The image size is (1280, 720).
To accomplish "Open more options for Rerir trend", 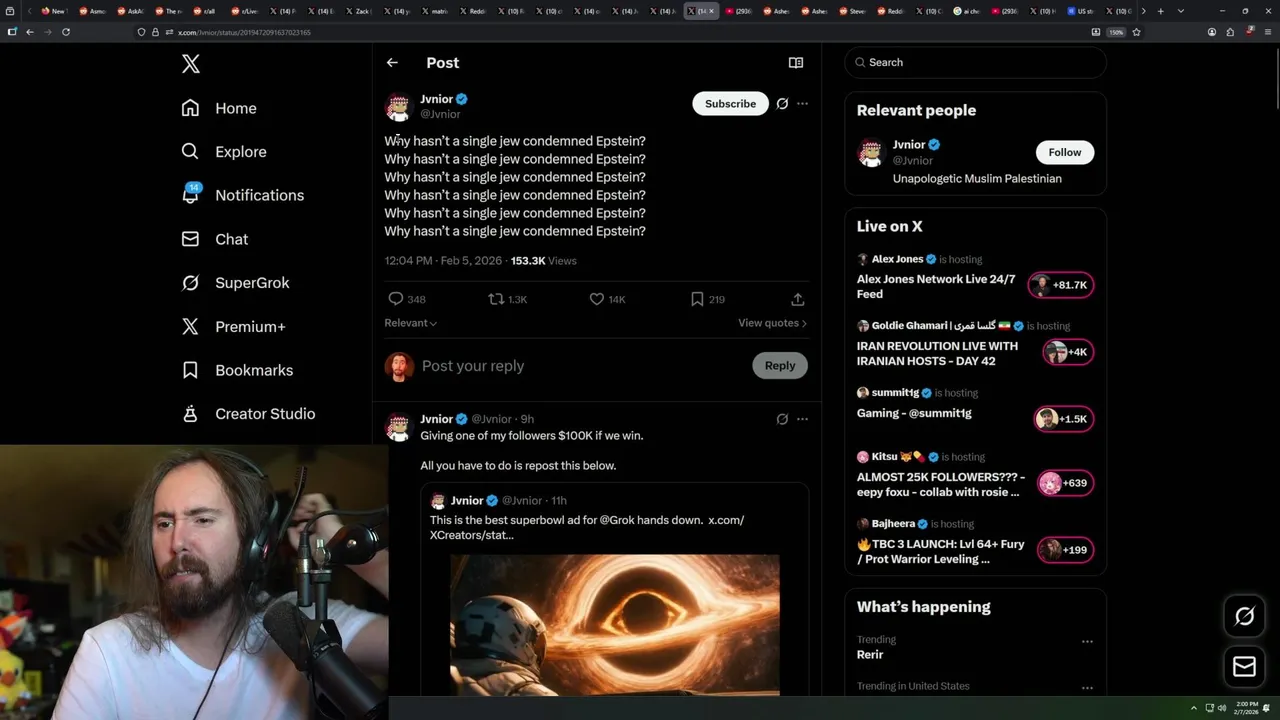I will coord(1087,642).
